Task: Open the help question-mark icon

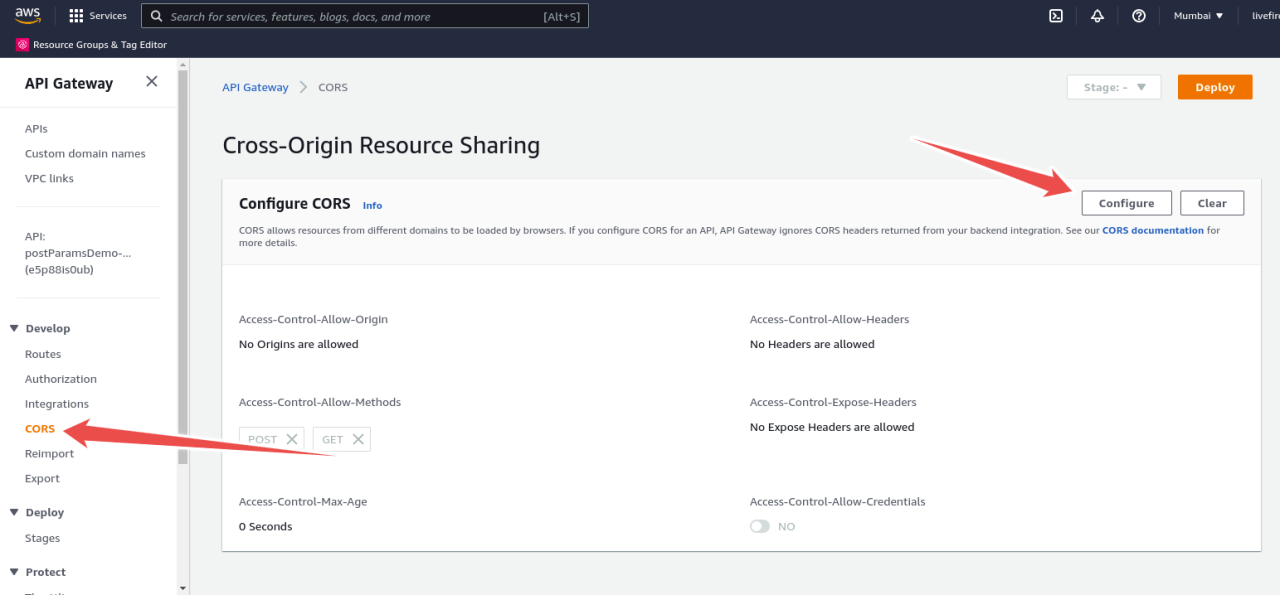Action: pyautogui.click(x=1139, y=16)
